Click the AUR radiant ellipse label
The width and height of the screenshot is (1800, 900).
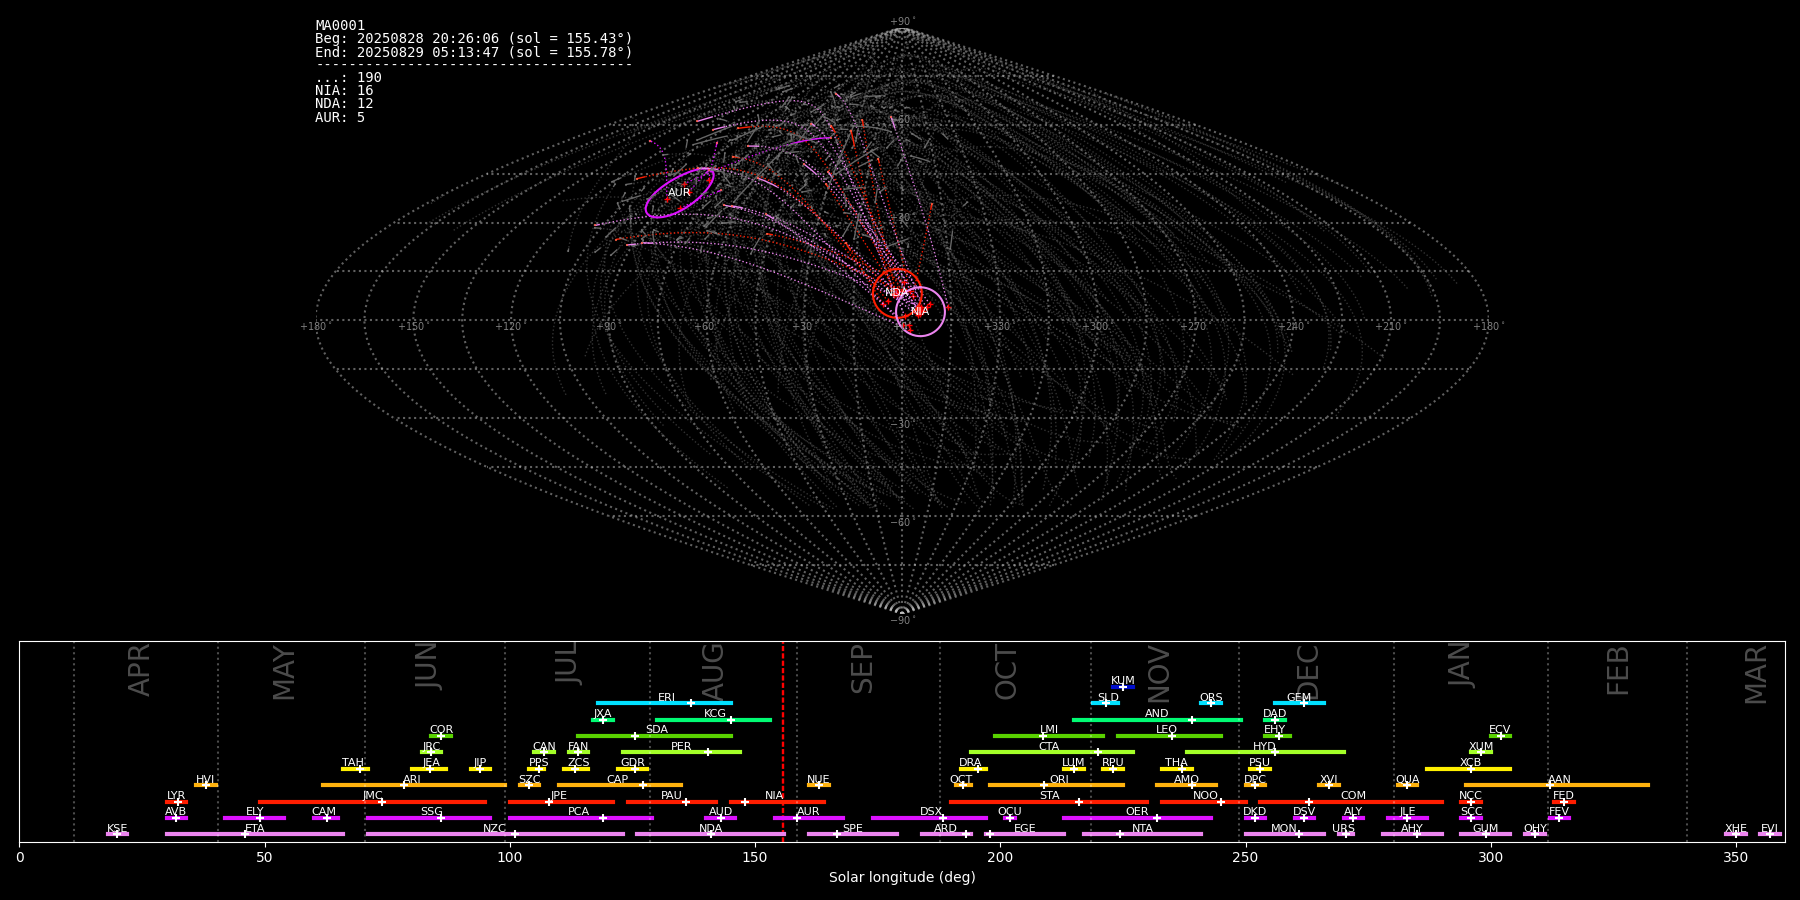(x=679, y=193)
